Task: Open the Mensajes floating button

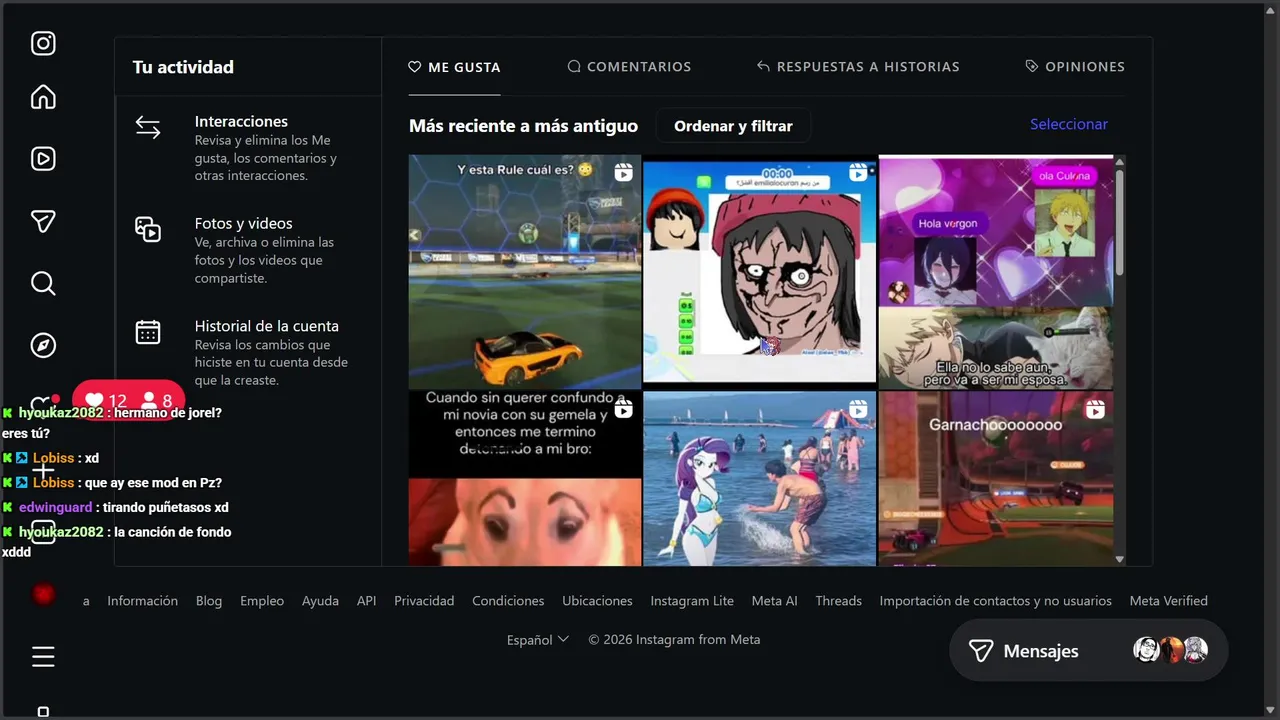Action: [x=1088, y=651]
